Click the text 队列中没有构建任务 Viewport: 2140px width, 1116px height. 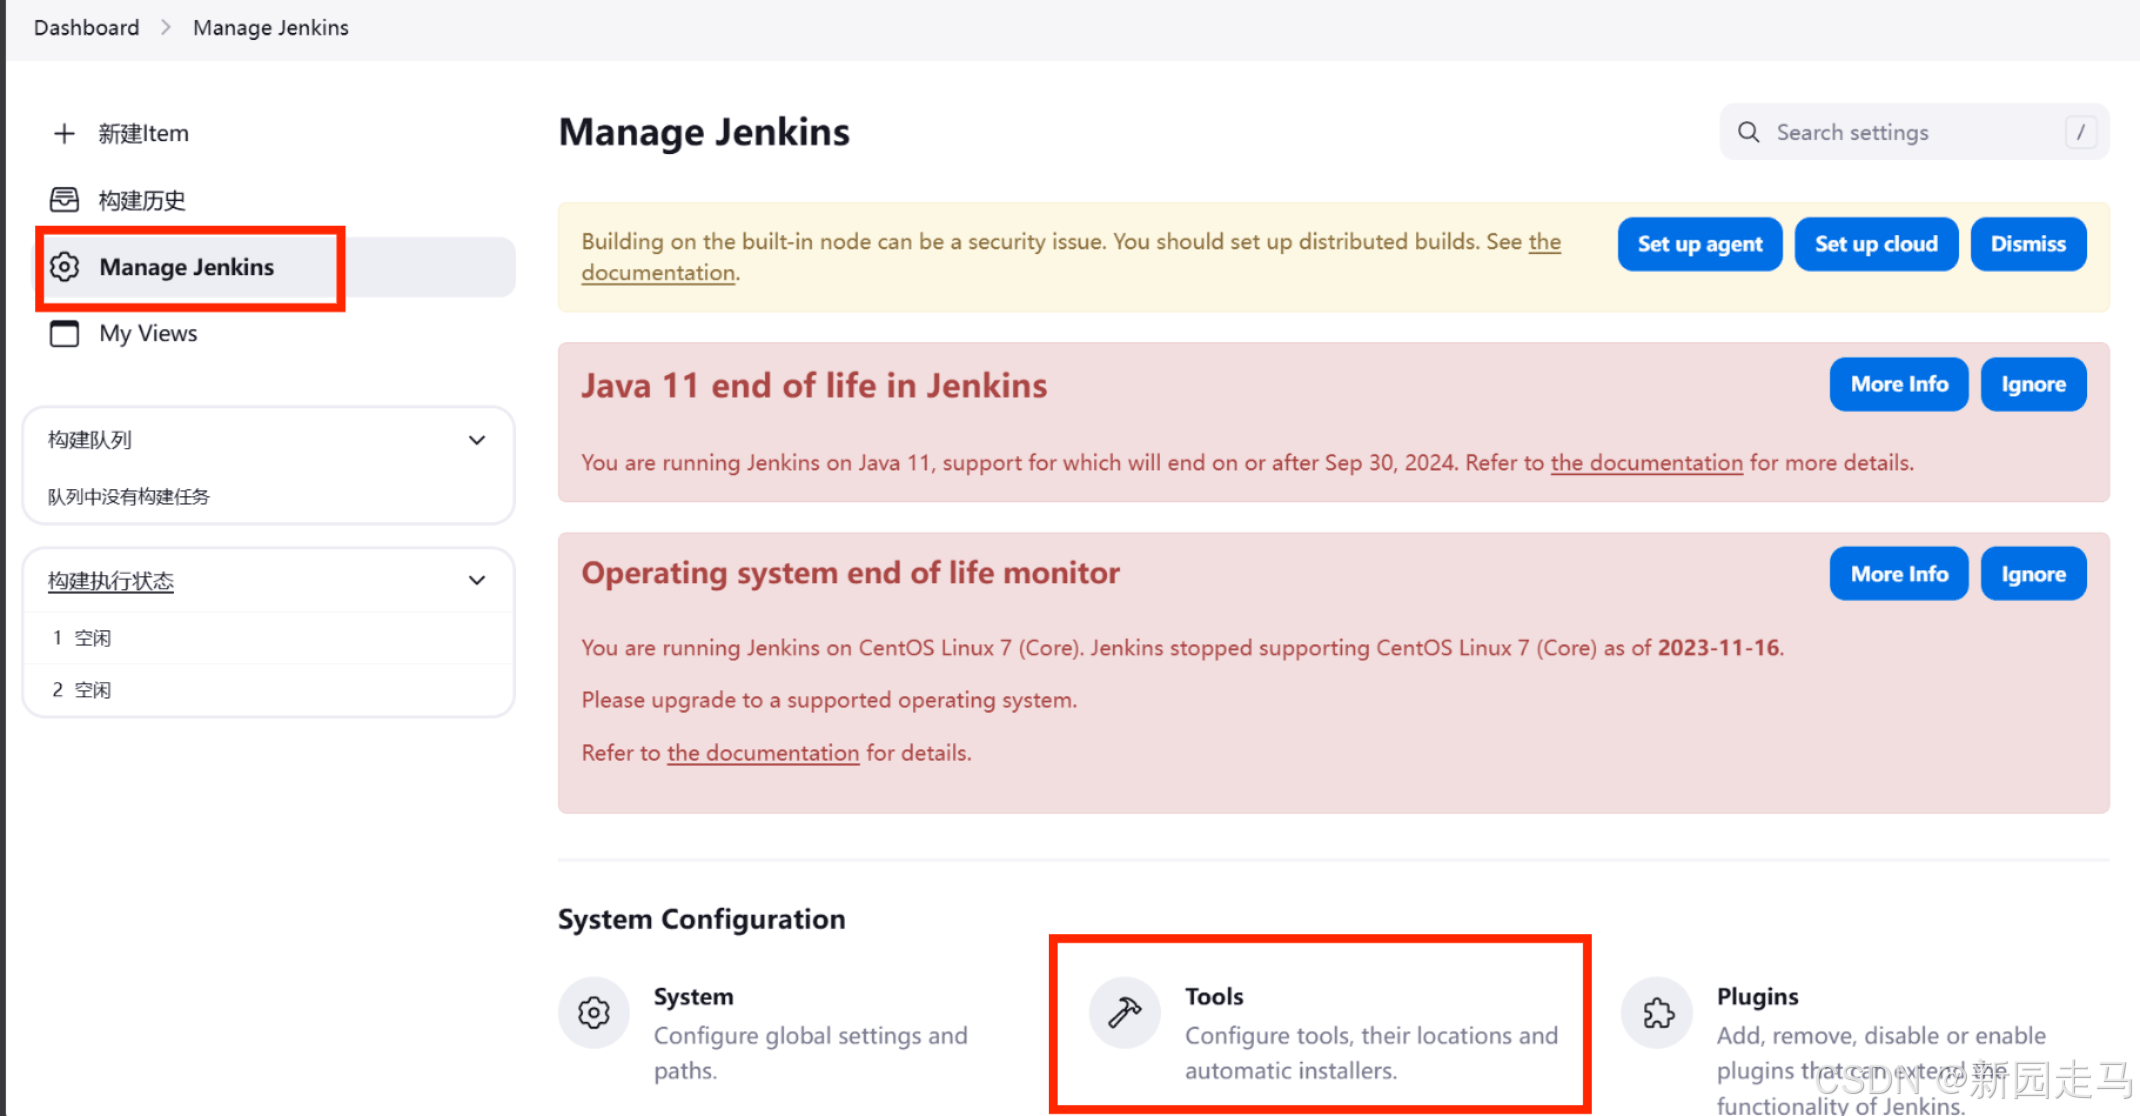click(129, 496)
